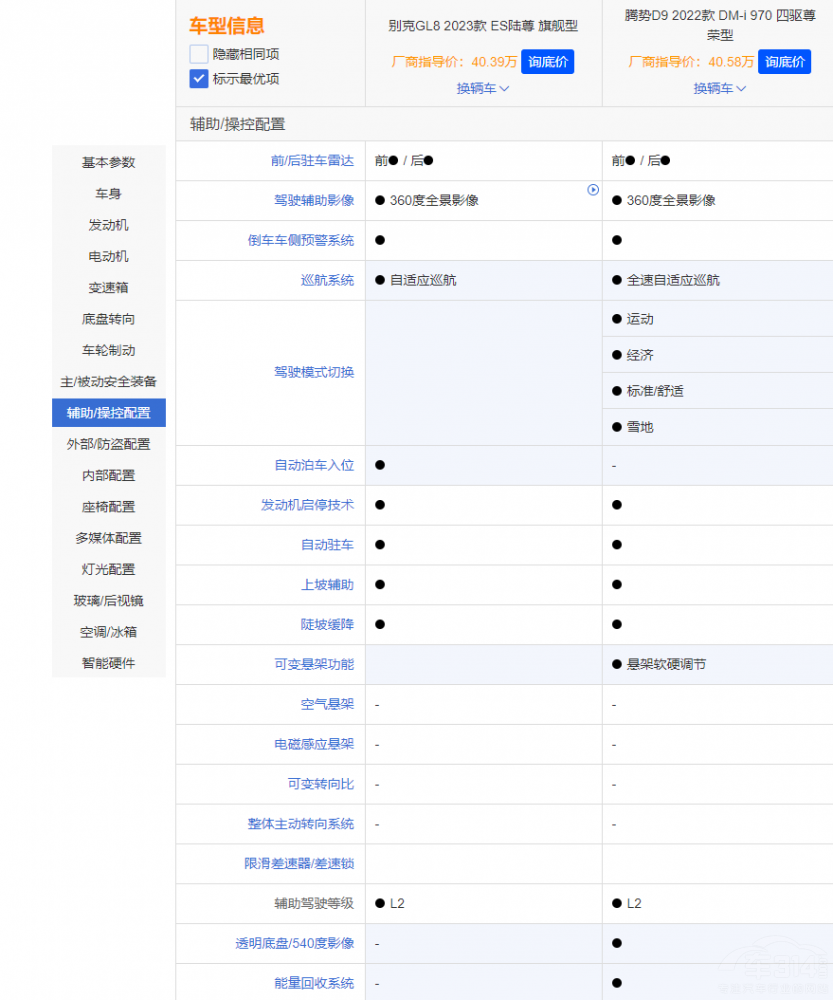Click the 陡坡缓降 parameter link
The height and width of the screenshot is (1000, 833).
(x=327, y=624)
